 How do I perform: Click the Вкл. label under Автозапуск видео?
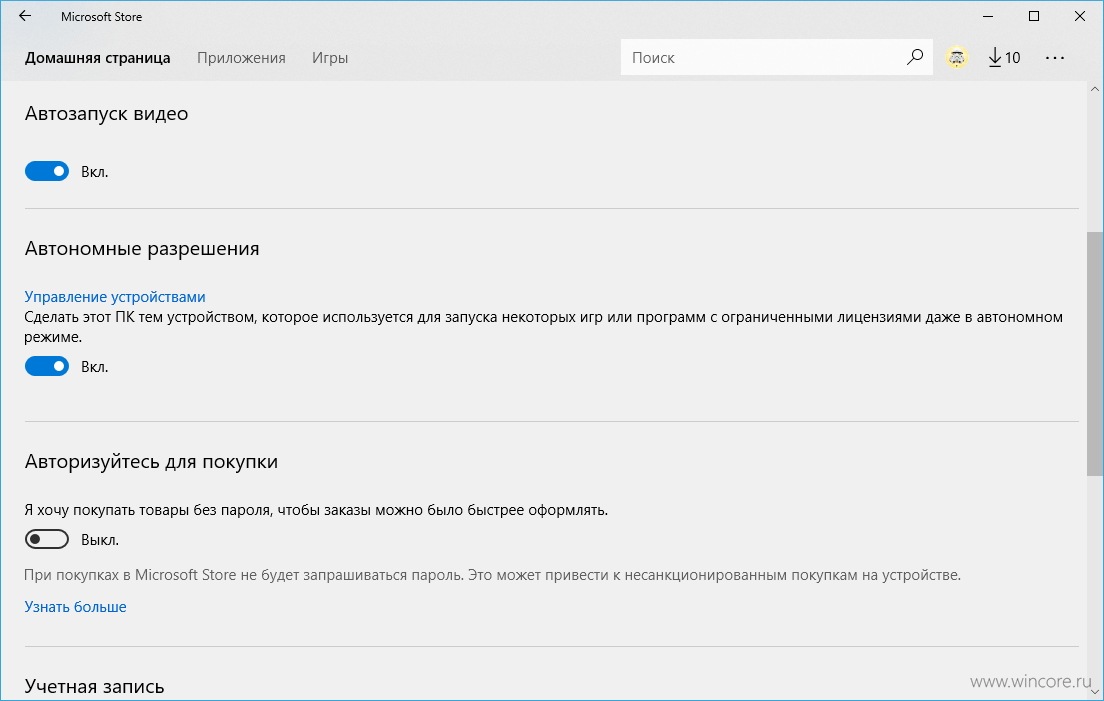pyautogui.click(x=94, y=172)
